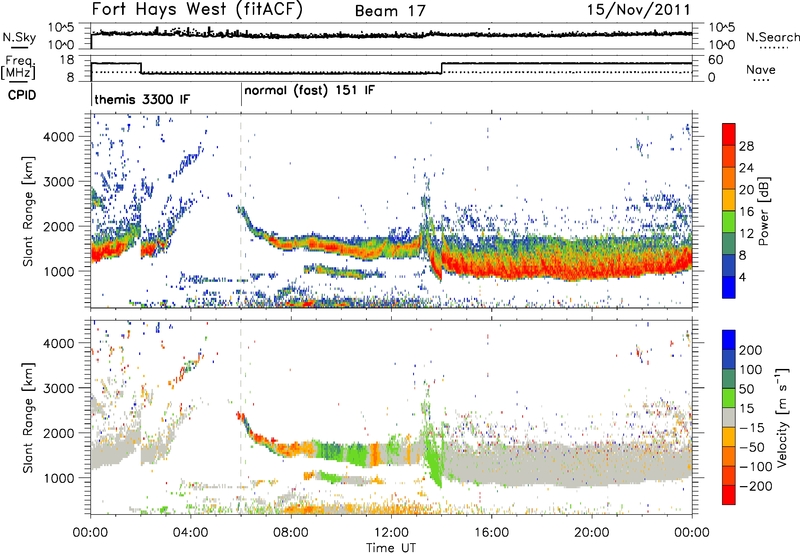The height and width of the screenshot is (554, 800).
Task: Click the '1000' tick on the velocity panel axis
Action: (59, 478)
